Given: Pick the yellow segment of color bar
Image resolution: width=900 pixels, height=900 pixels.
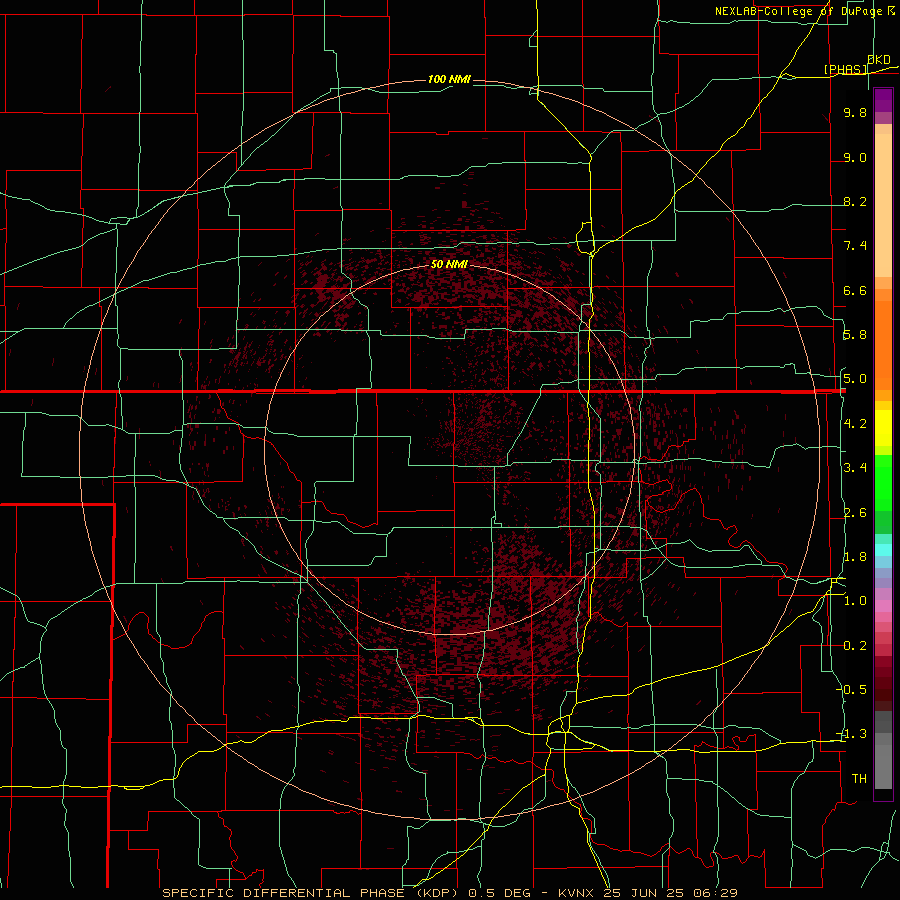Looking at the screenshot, I should [883, 428].
